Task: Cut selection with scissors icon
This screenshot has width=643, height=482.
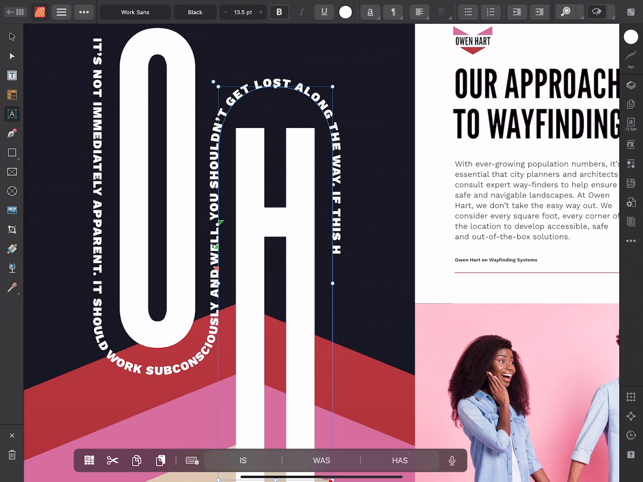Action: click(112, 460)
